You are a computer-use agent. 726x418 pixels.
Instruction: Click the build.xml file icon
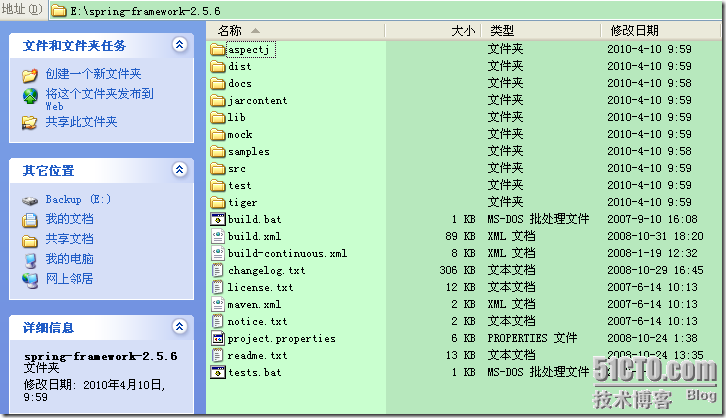pos(218,236)
